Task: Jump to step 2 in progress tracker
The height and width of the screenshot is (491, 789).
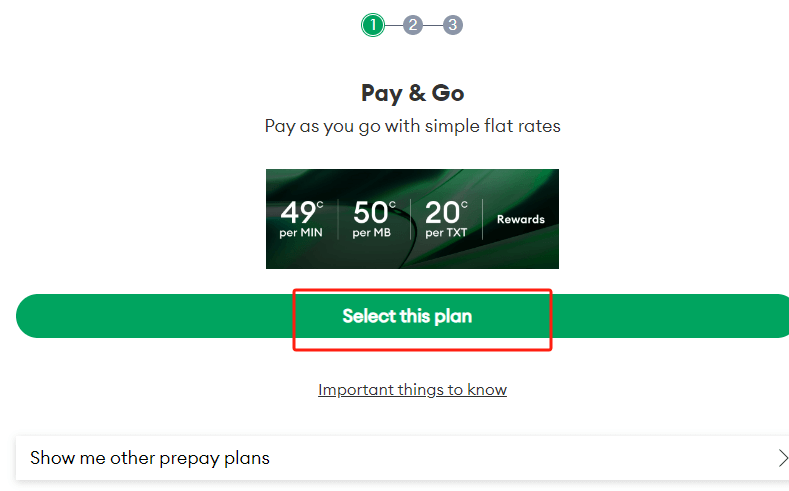Action: [x=413, y=25]
